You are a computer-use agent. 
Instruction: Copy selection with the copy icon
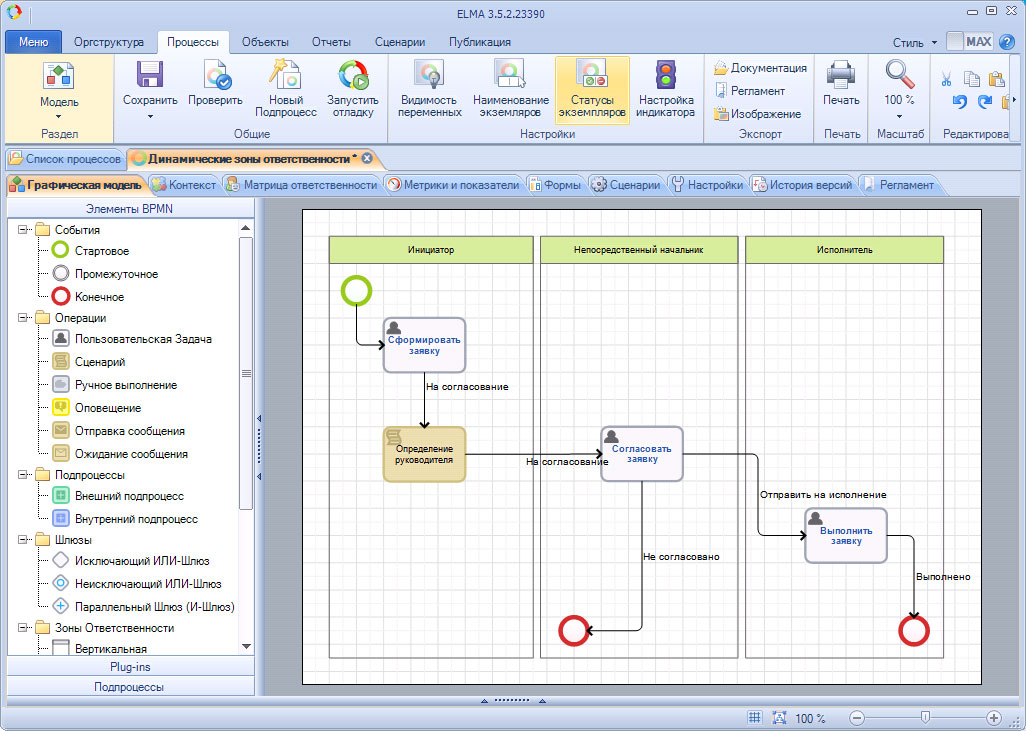point(972,80)
